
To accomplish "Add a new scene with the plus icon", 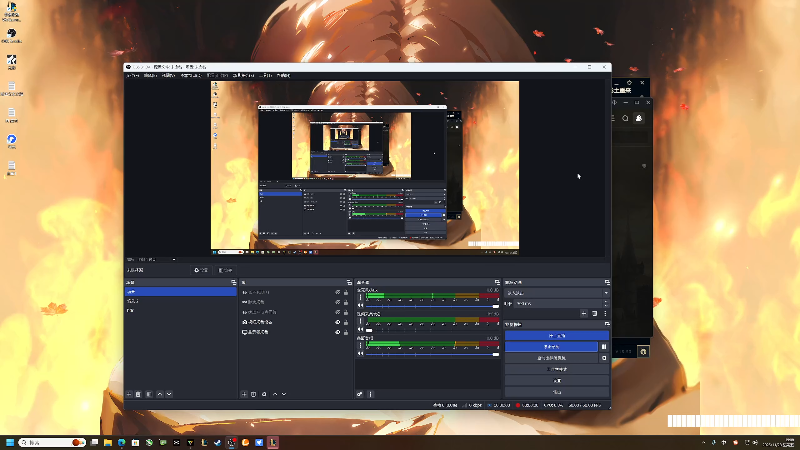I will pos(129,394).
